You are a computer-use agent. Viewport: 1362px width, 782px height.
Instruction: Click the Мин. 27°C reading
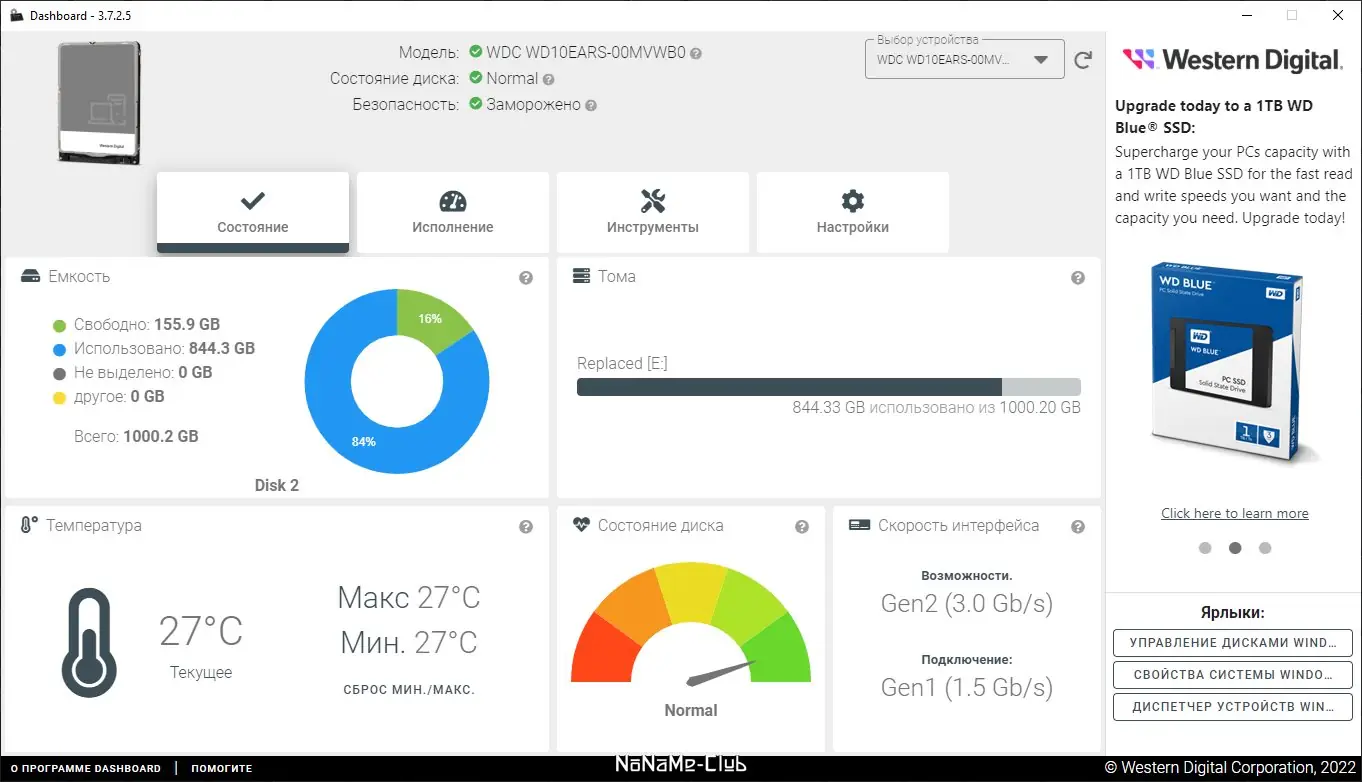[409, 642]
